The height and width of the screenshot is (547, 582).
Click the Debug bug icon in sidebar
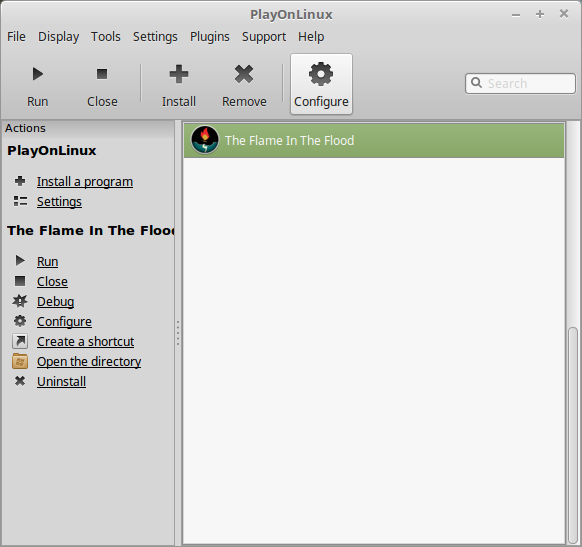(20, 301)
